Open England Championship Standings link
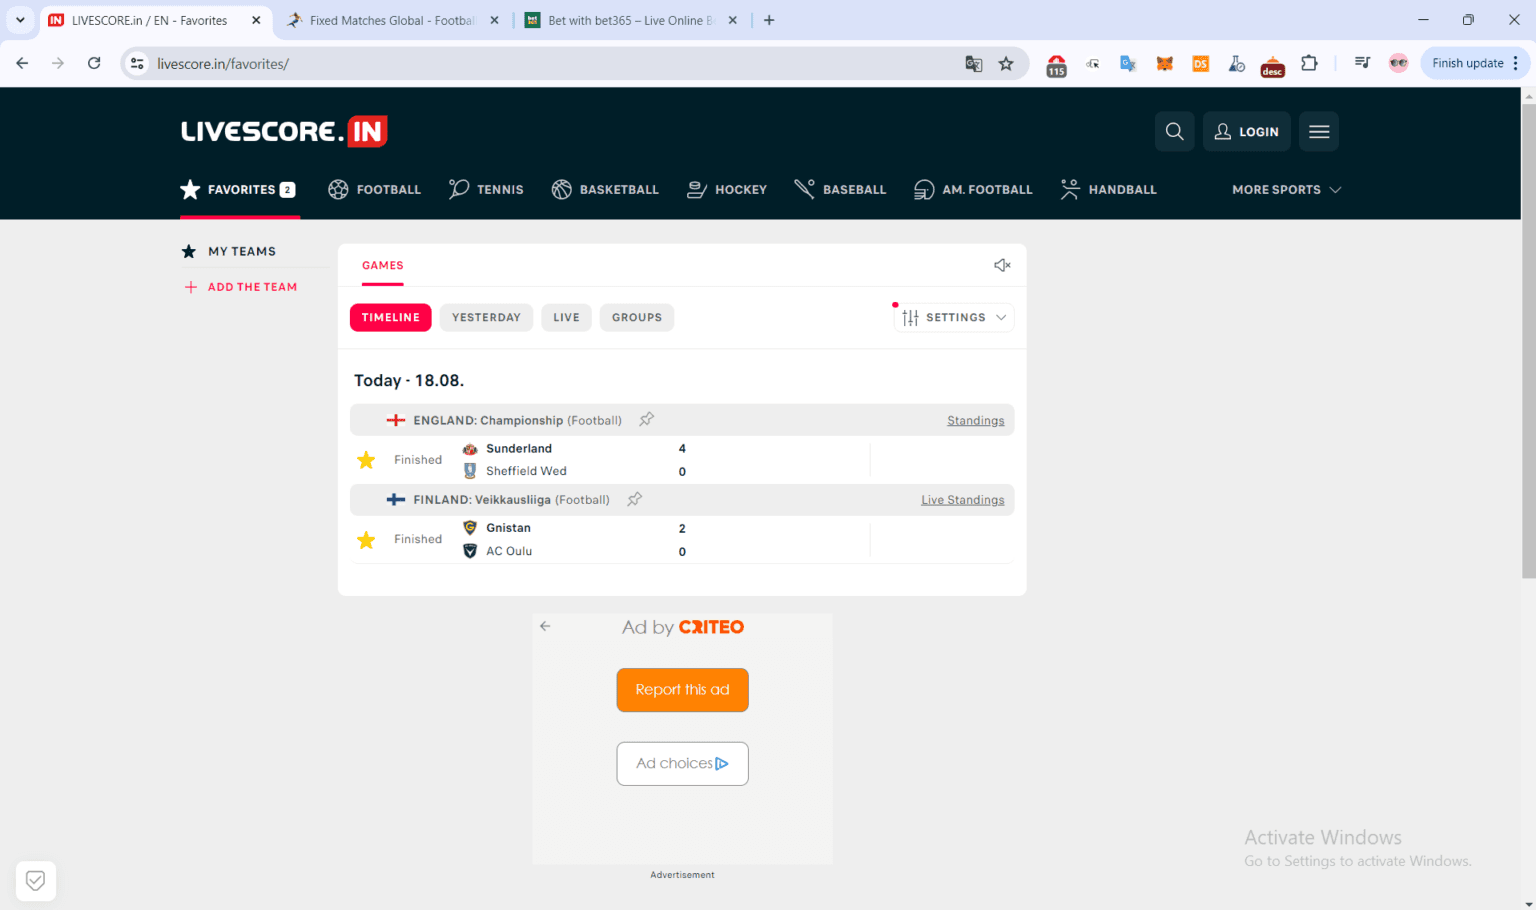 975,421
